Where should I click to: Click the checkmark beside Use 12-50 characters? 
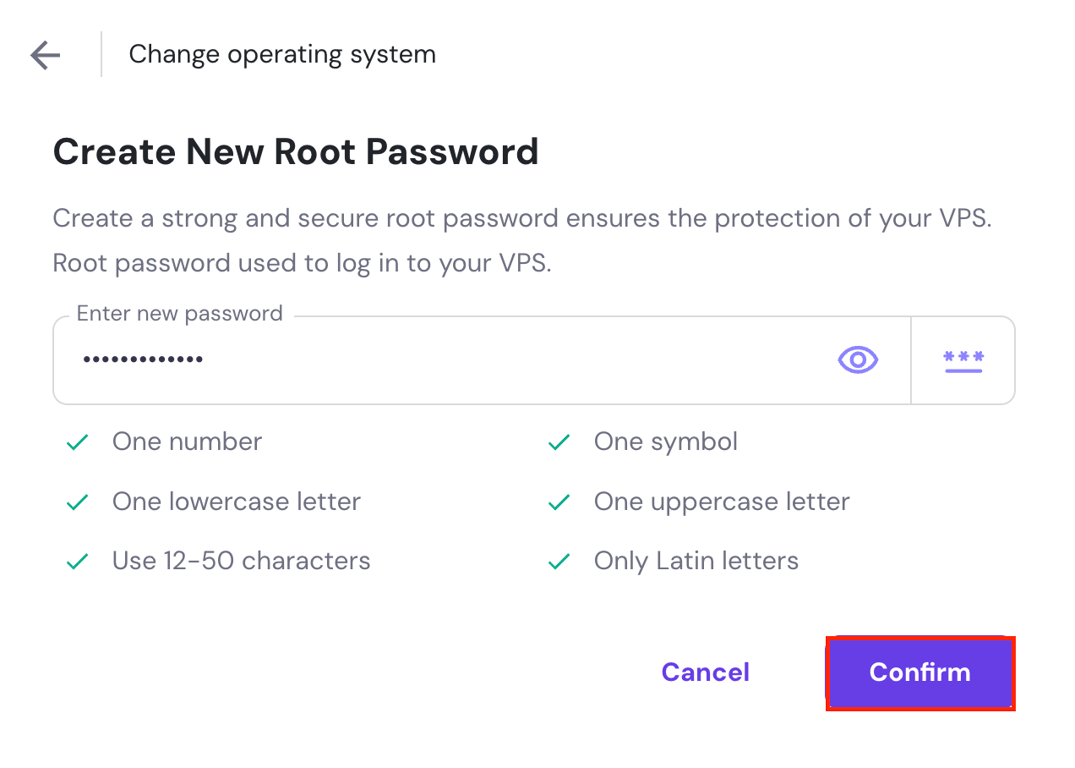[x=77, y=561]
